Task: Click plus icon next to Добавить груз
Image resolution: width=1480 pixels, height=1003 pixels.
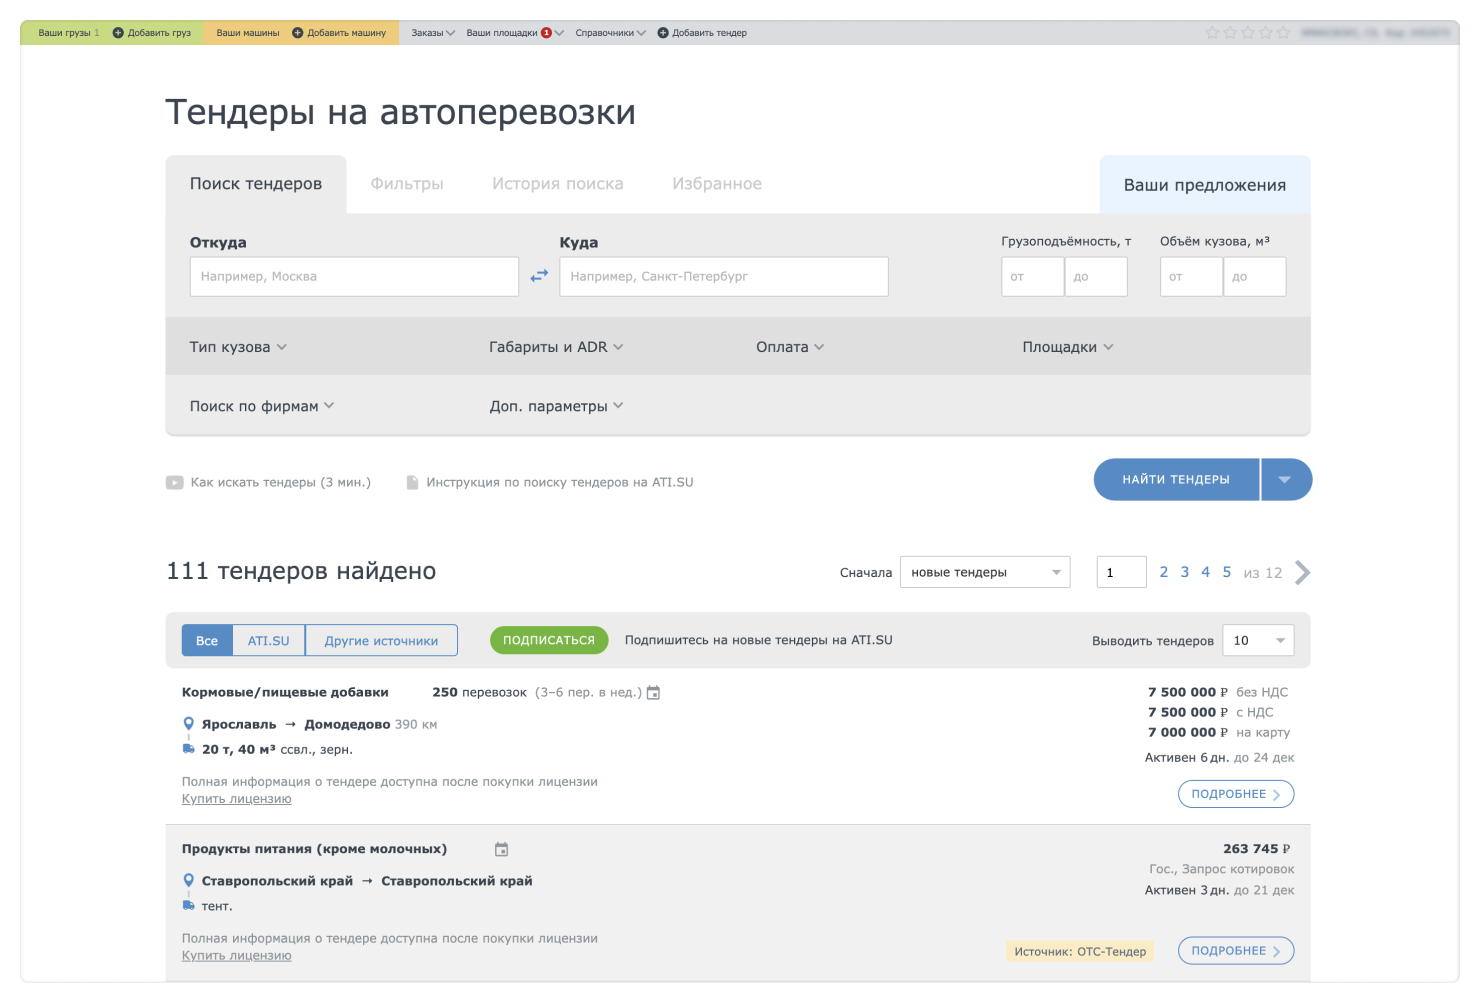Action: pos(118,33)
